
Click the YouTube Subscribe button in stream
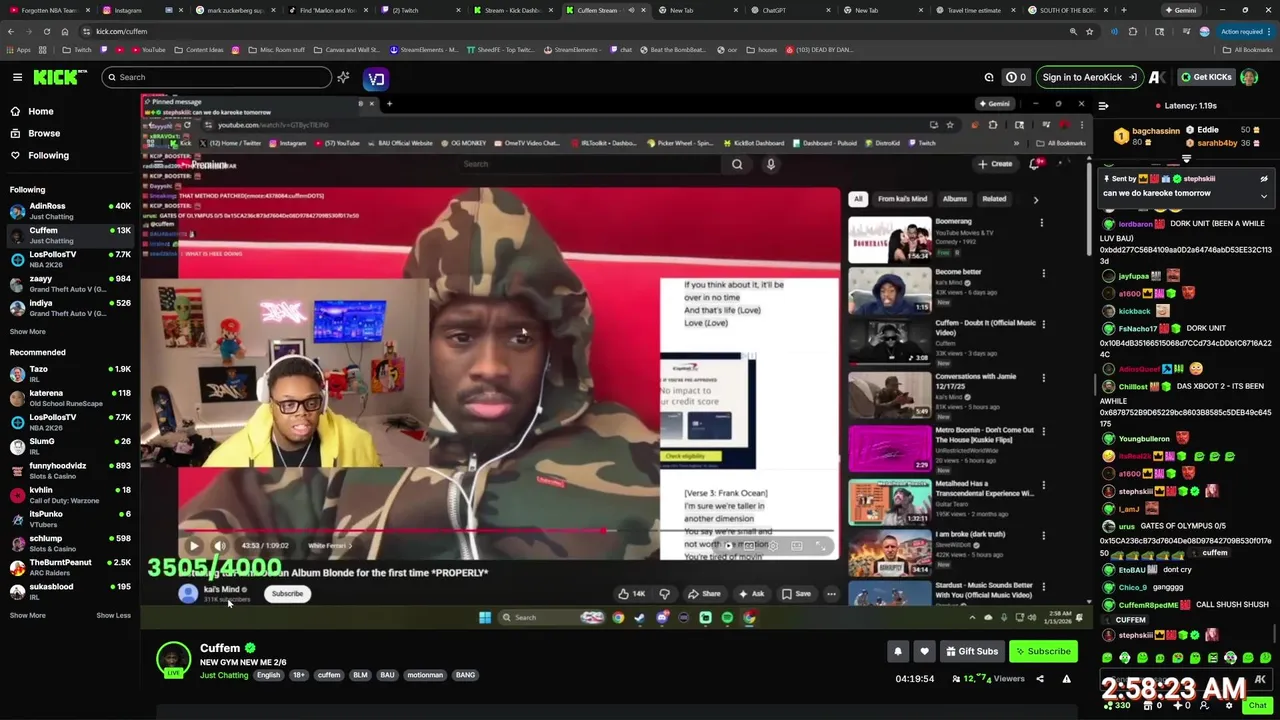click(287, 594)
